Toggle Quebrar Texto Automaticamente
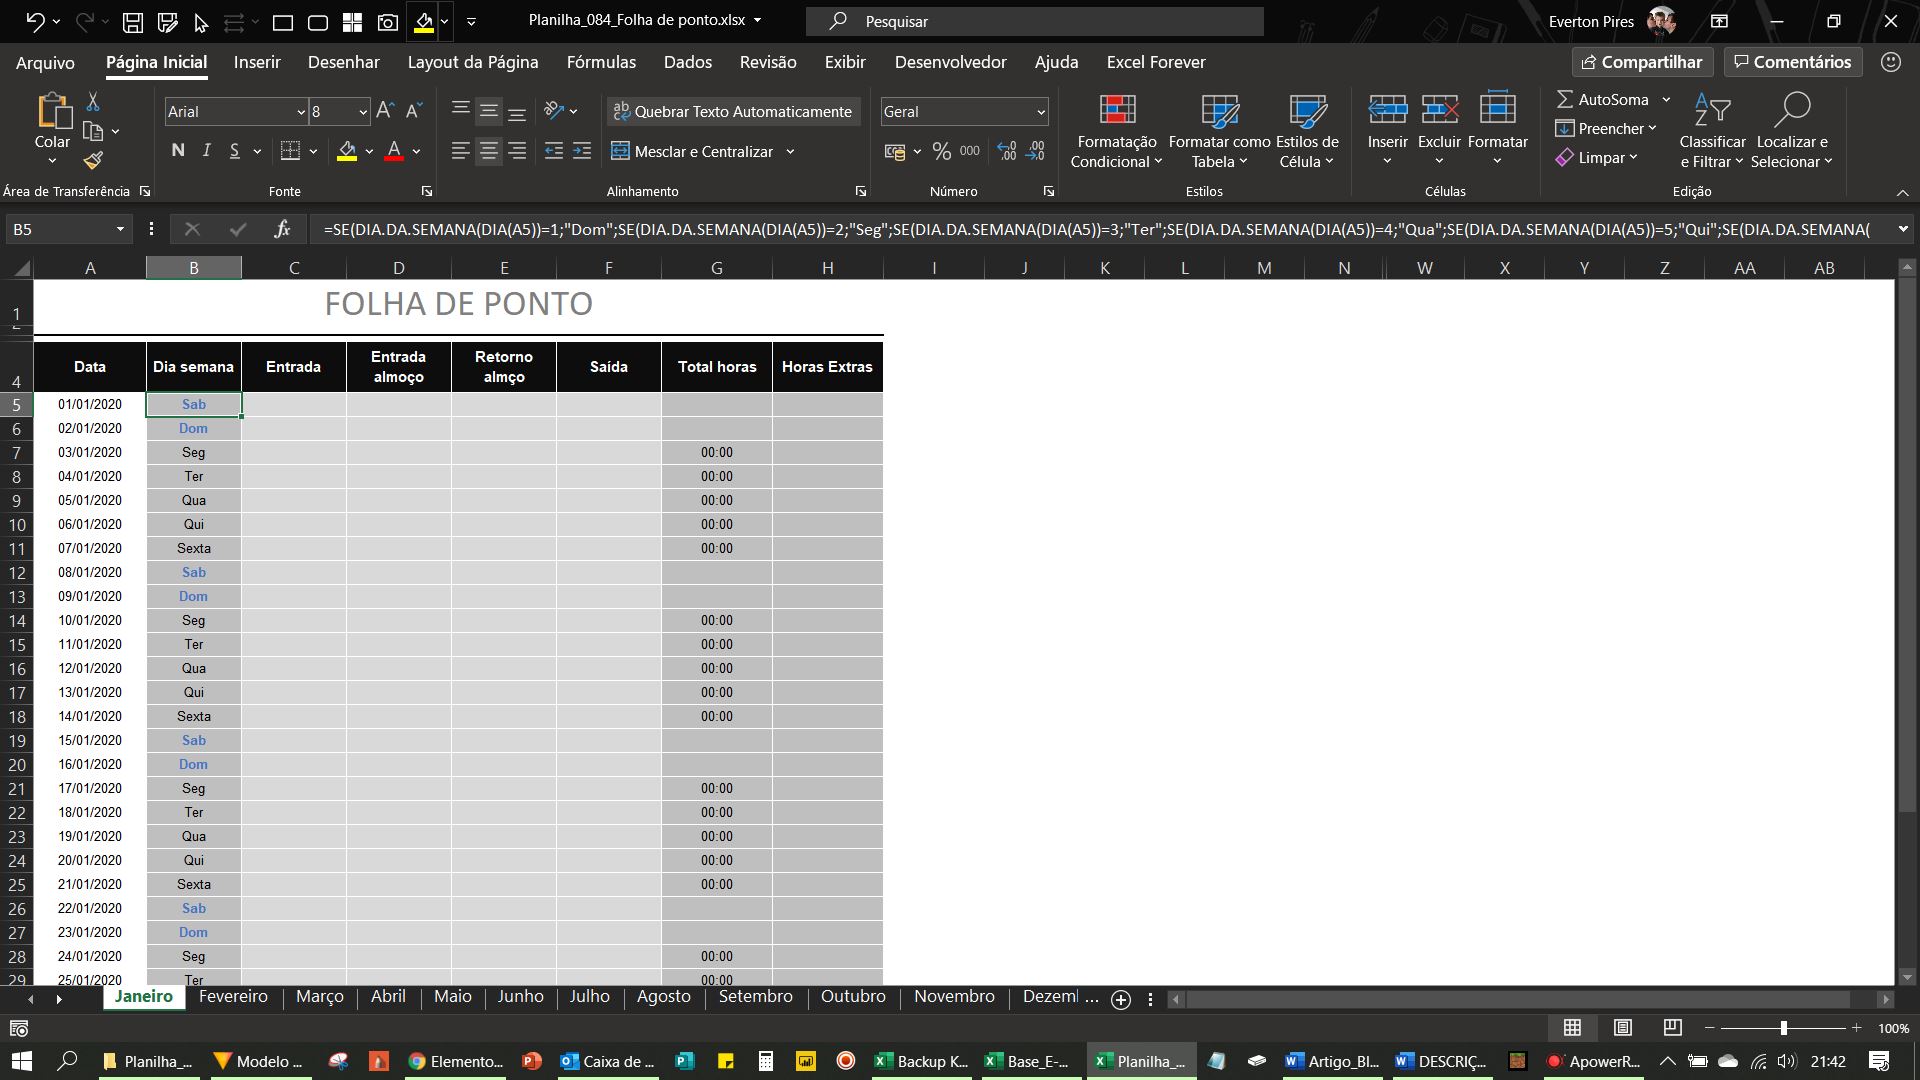Screen dimensions: 1920x1080 coord(732,111)
